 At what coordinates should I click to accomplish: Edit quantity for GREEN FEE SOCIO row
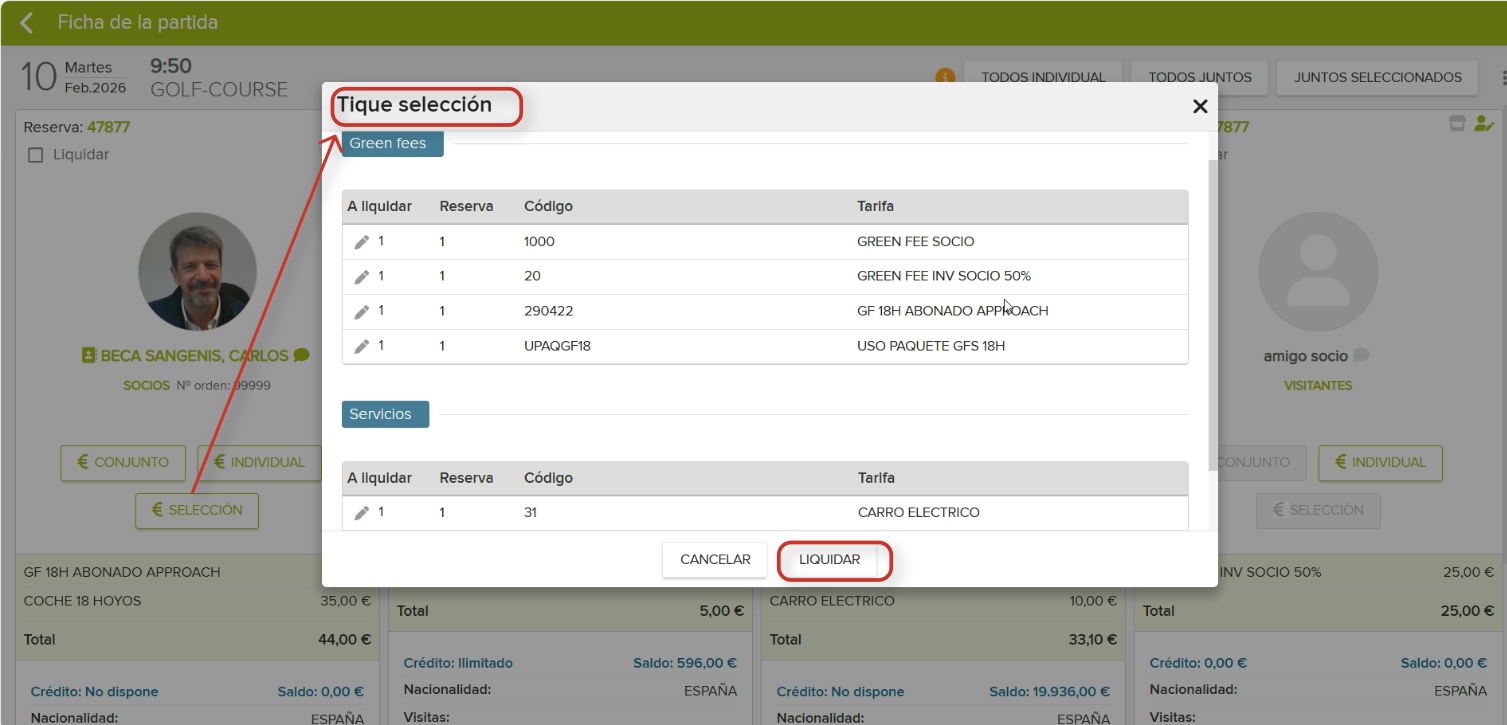click(362, 242)
